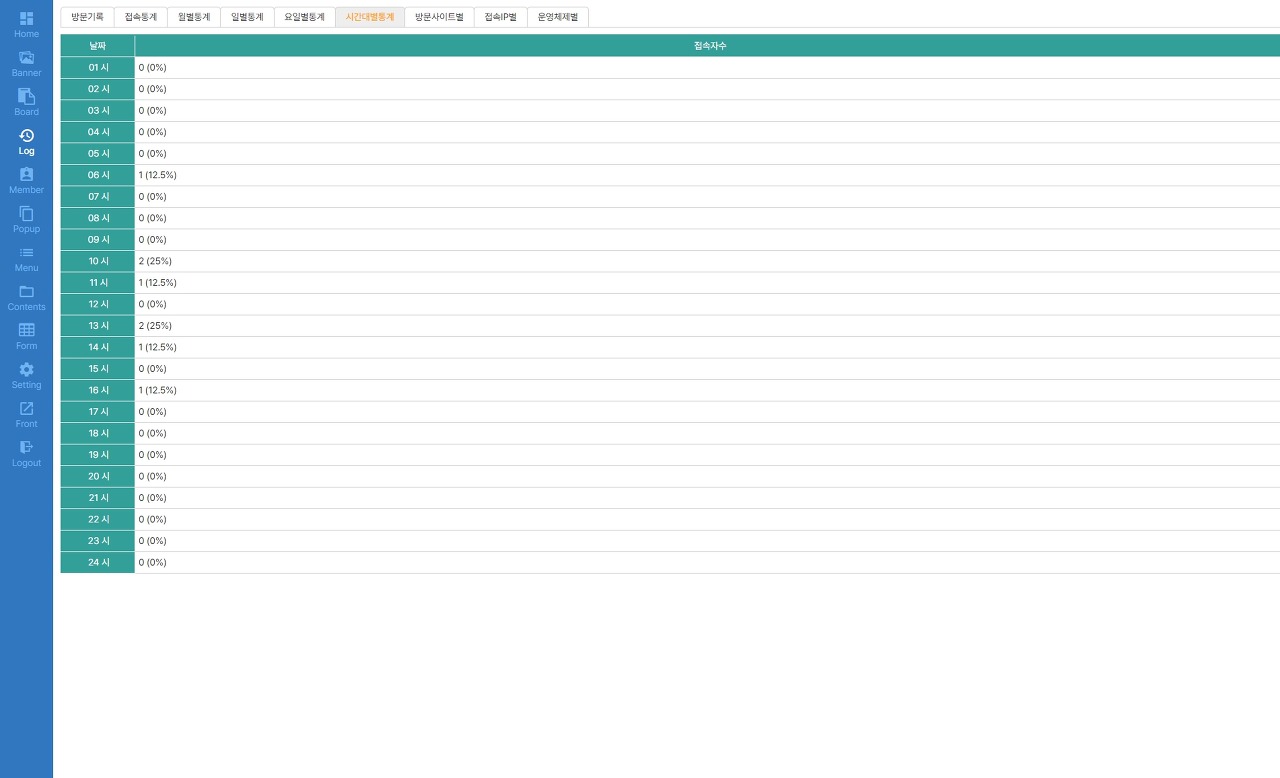
Task: Click the Logout icon in the sidebar
Action: coord(26,447)
